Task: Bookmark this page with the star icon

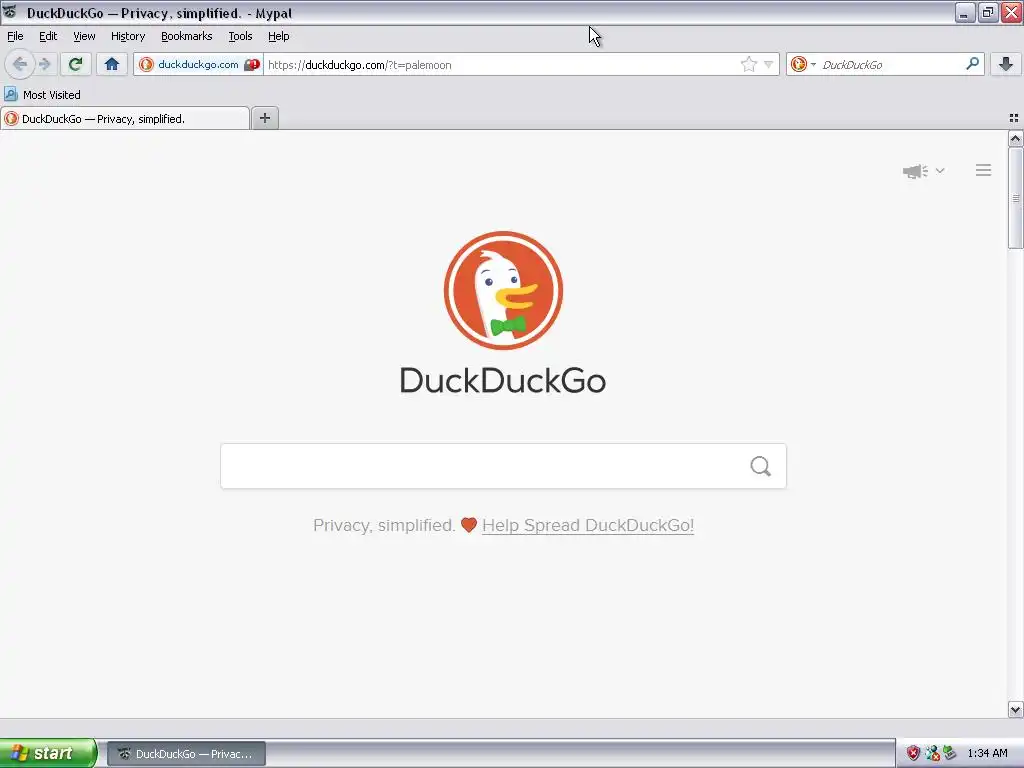Action: pyautogui.click(x=748, y=64)
